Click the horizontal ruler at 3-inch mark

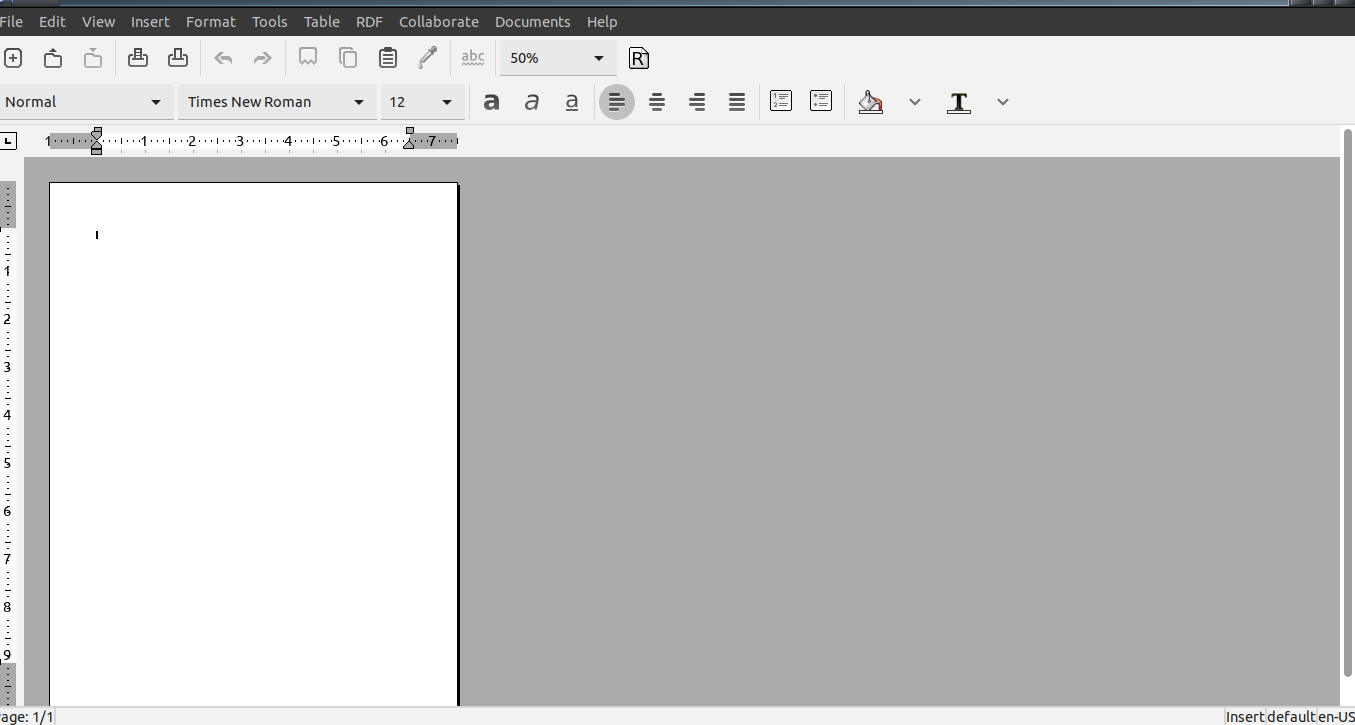point(240,141)
